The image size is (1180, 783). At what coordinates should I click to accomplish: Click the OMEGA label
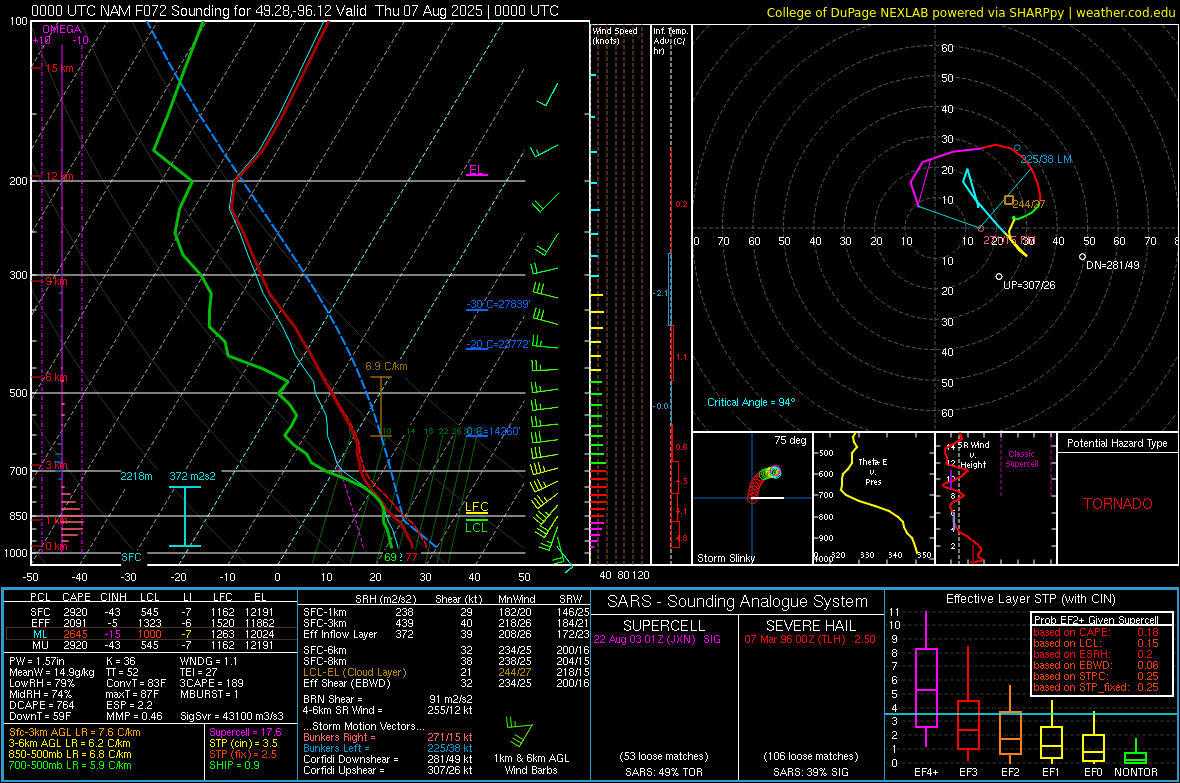62,29
